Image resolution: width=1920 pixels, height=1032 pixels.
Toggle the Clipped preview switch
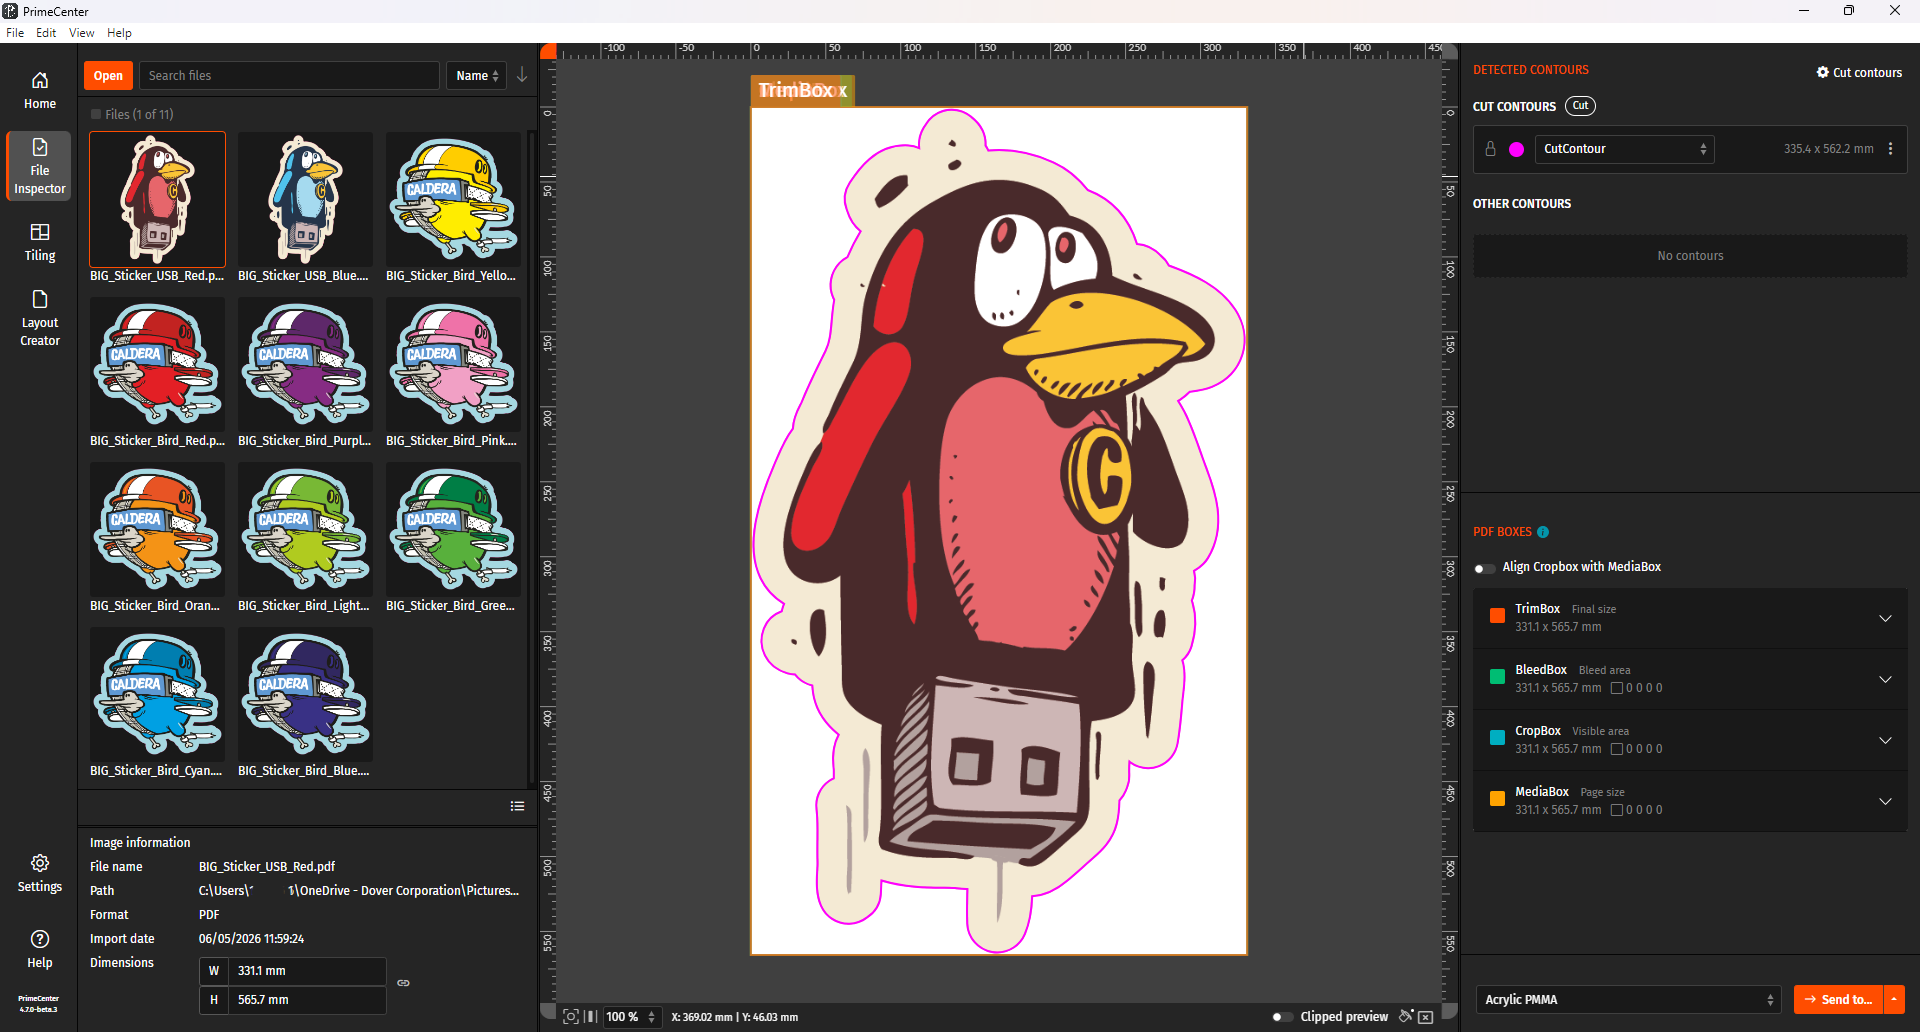[1282, 1017]
